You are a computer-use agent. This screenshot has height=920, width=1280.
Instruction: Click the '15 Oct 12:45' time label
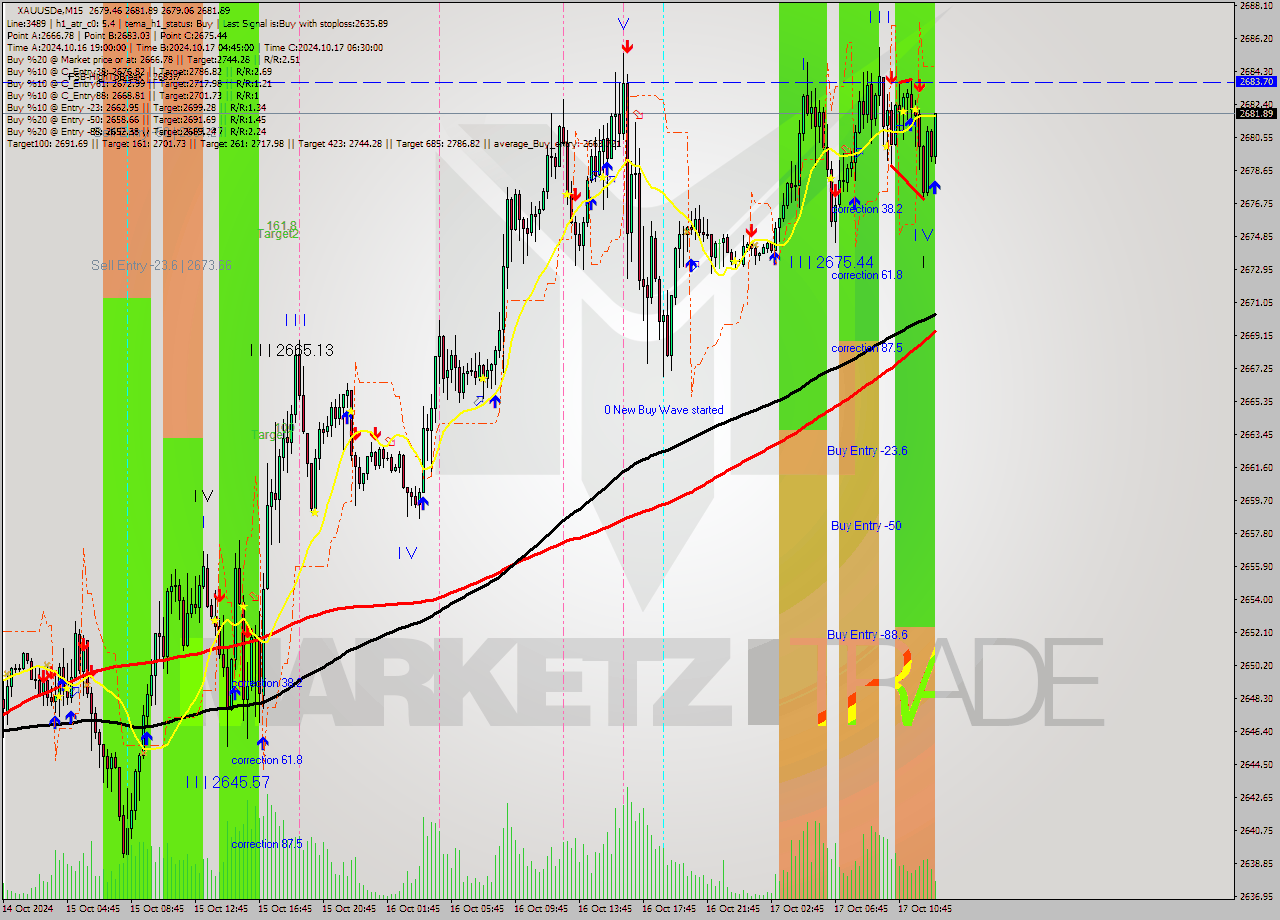click(221, 909)
